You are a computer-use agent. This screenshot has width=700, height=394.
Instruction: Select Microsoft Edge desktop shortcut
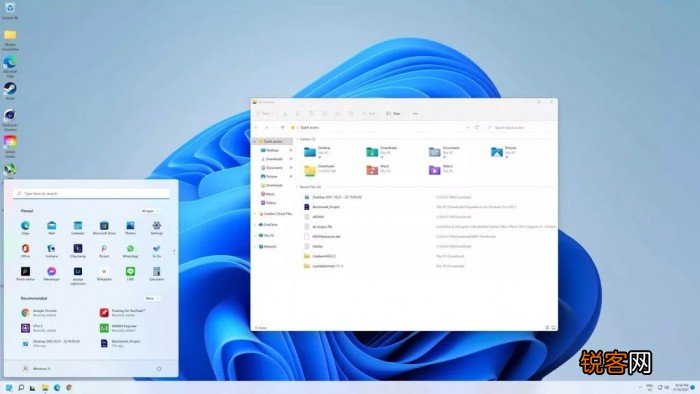10,66
